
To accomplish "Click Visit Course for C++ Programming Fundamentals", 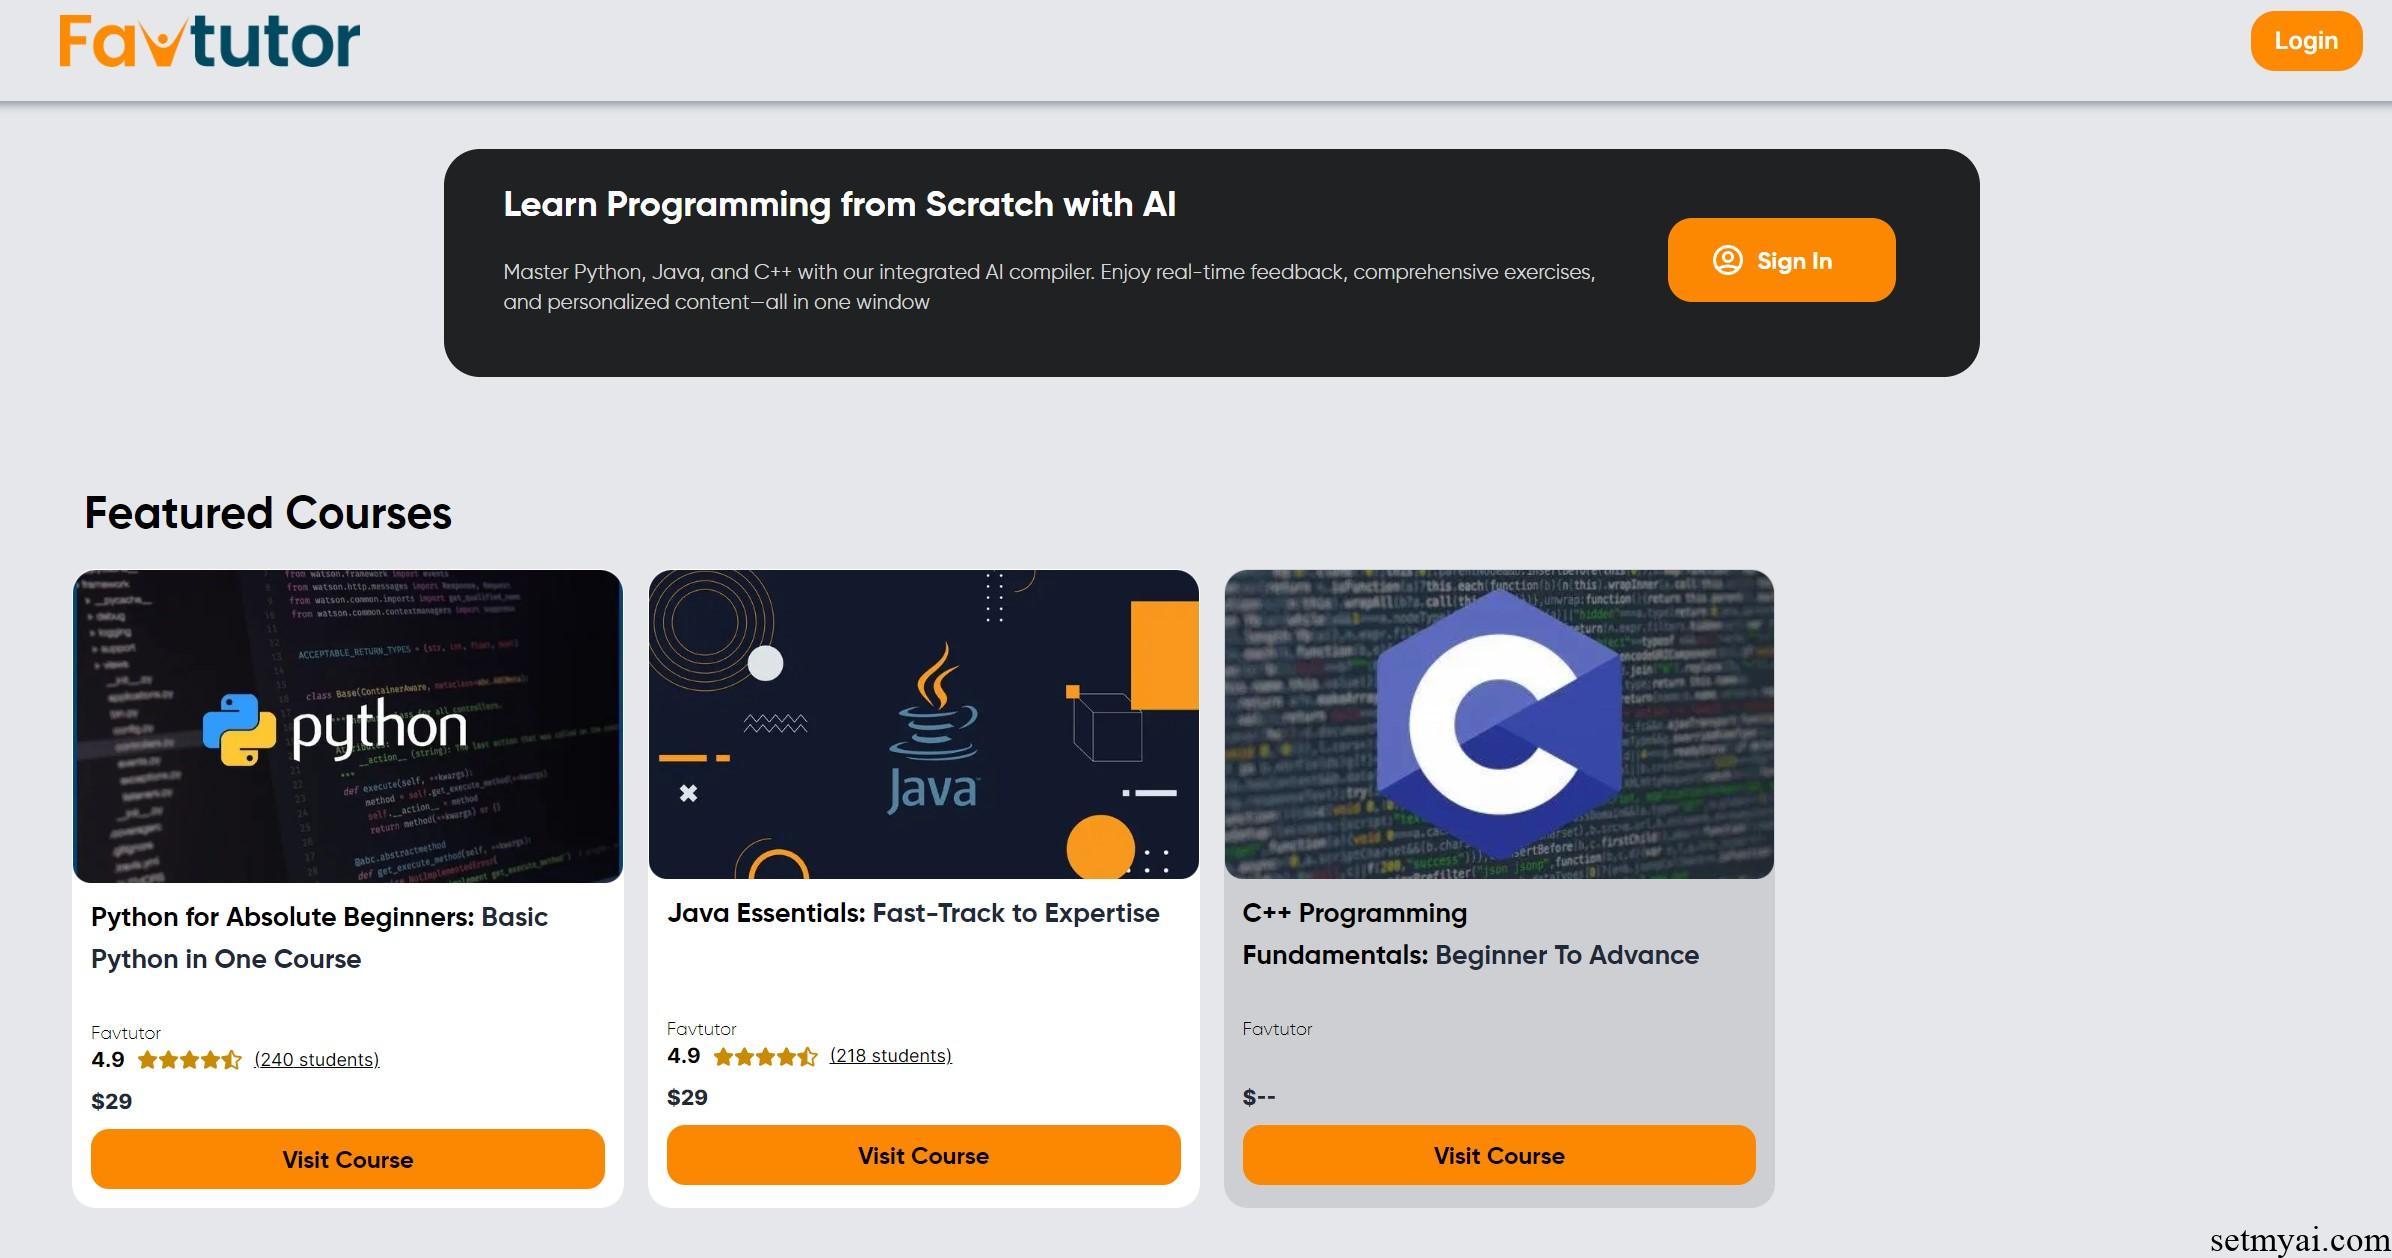I will pyautogui.click(x=1499, y=1155).
